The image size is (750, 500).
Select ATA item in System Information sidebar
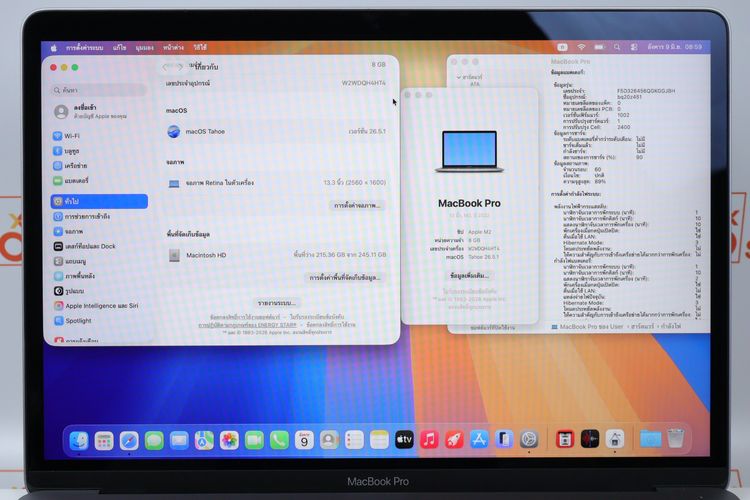pos(474,84)
